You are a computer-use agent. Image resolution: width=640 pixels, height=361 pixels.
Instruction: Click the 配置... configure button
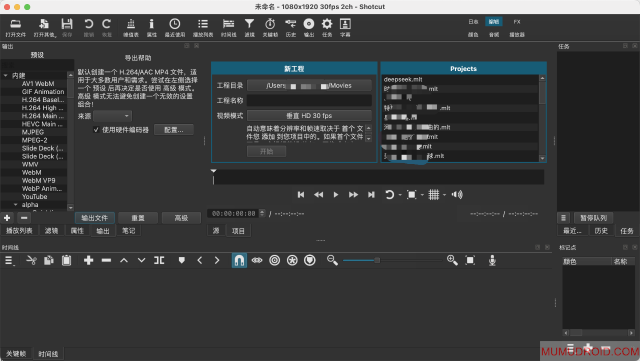173,130
